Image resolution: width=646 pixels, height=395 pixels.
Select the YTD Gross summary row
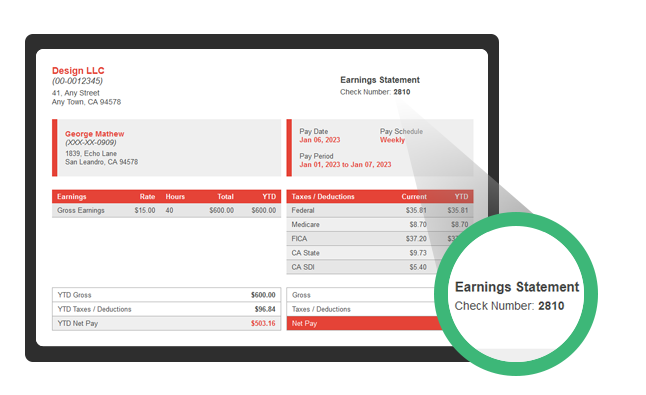[166, 295]
